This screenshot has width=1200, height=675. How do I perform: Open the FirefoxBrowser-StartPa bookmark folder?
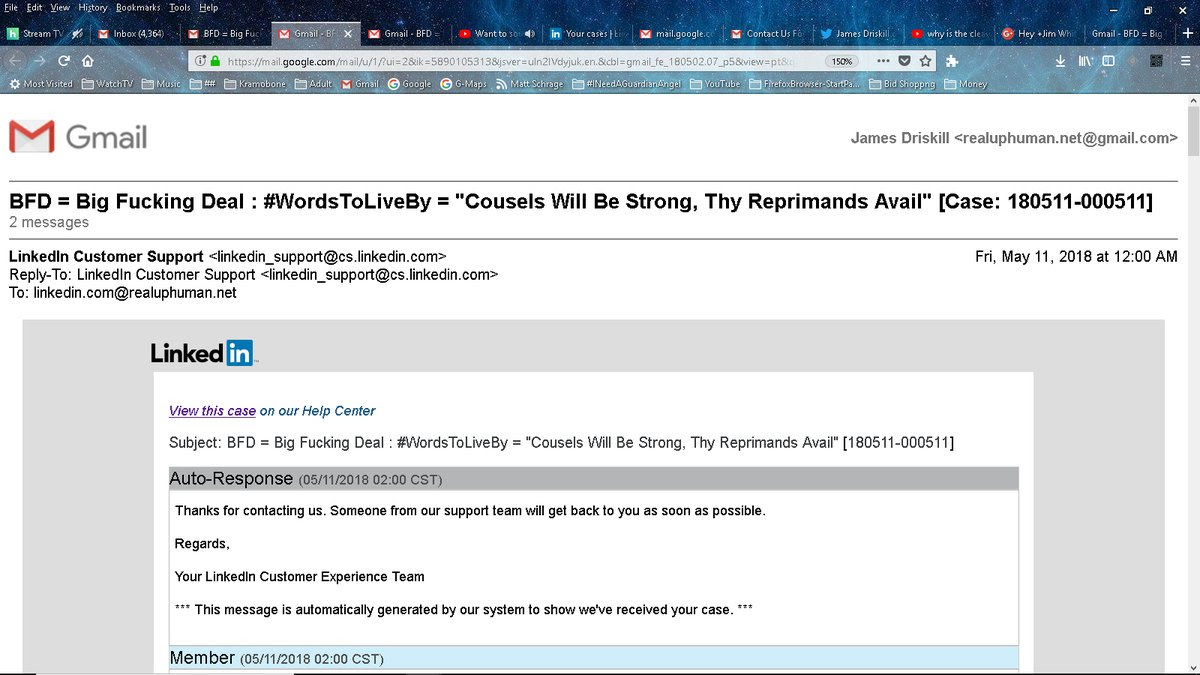coord(804,84)
